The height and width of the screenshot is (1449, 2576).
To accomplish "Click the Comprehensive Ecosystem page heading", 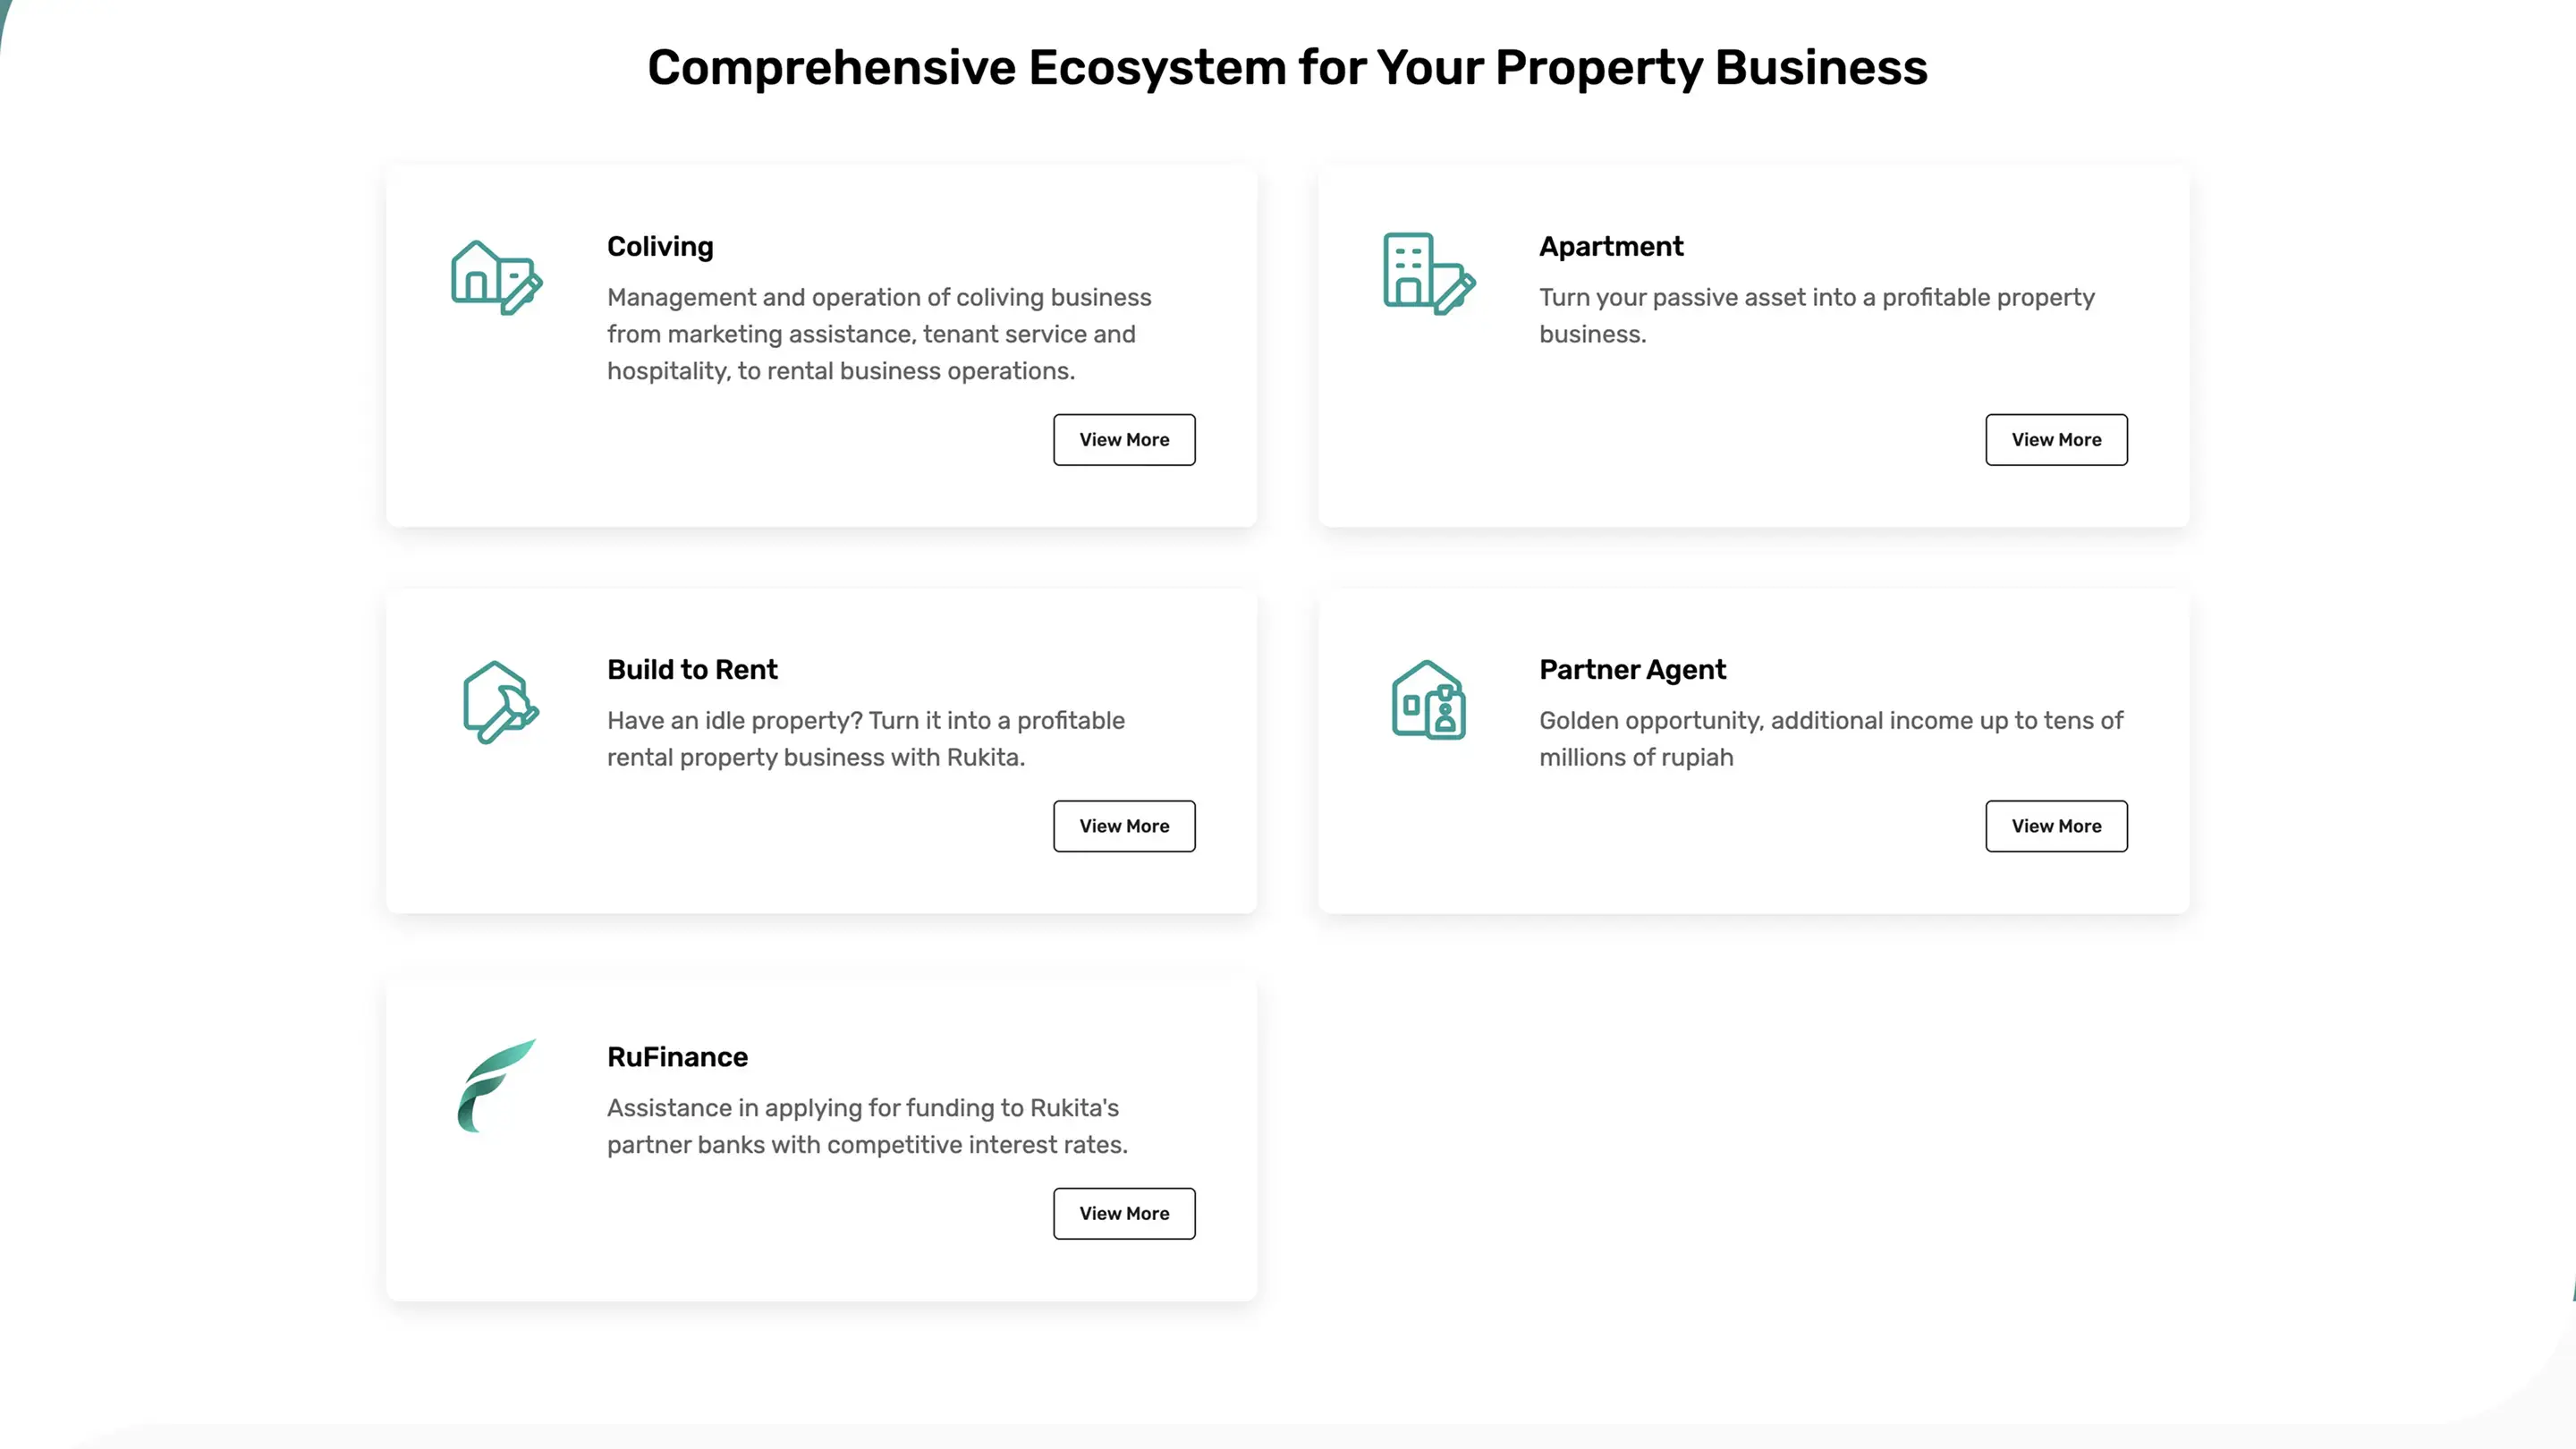I will click(1287, 68).
